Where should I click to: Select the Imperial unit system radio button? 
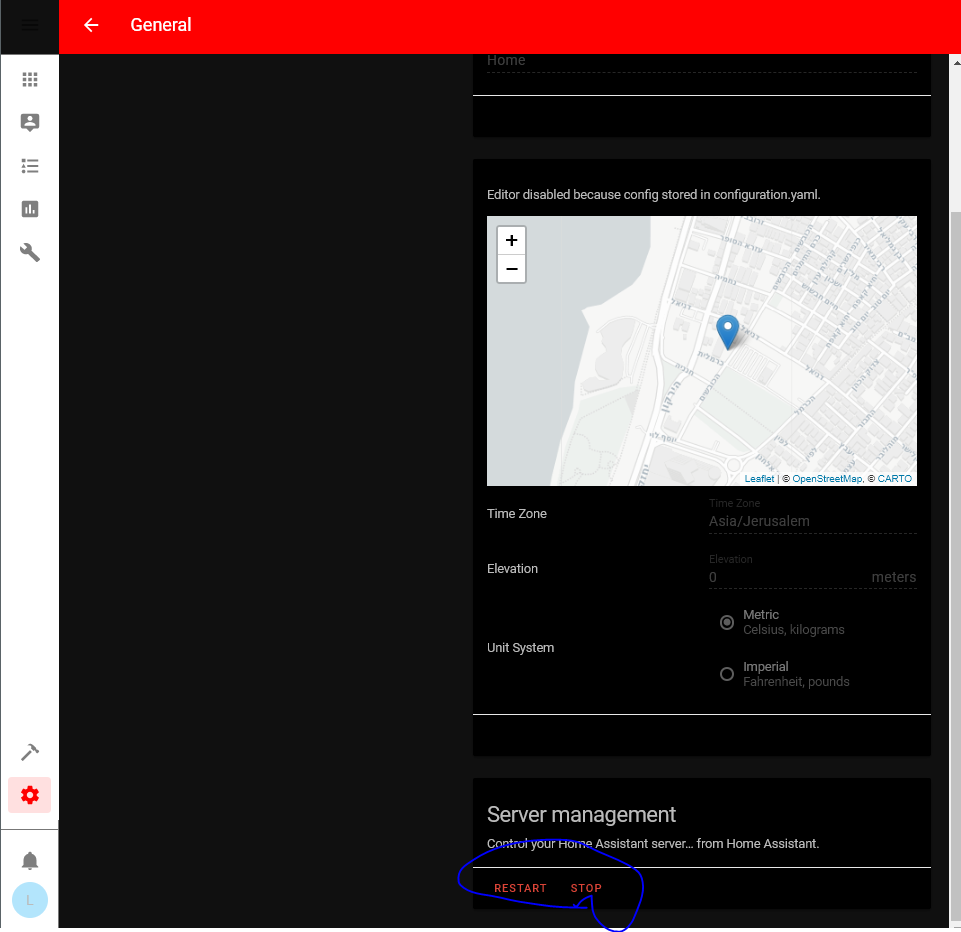[x=726, y=674]
